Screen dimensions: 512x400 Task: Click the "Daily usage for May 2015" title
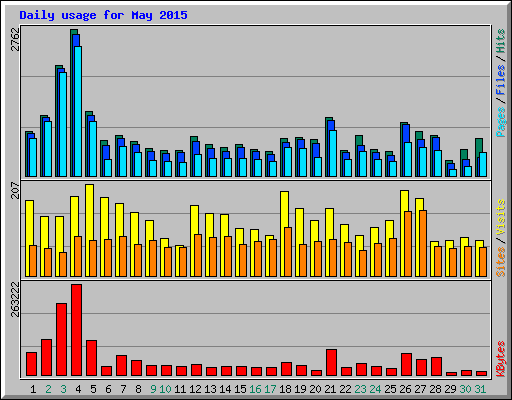[103, 15]
